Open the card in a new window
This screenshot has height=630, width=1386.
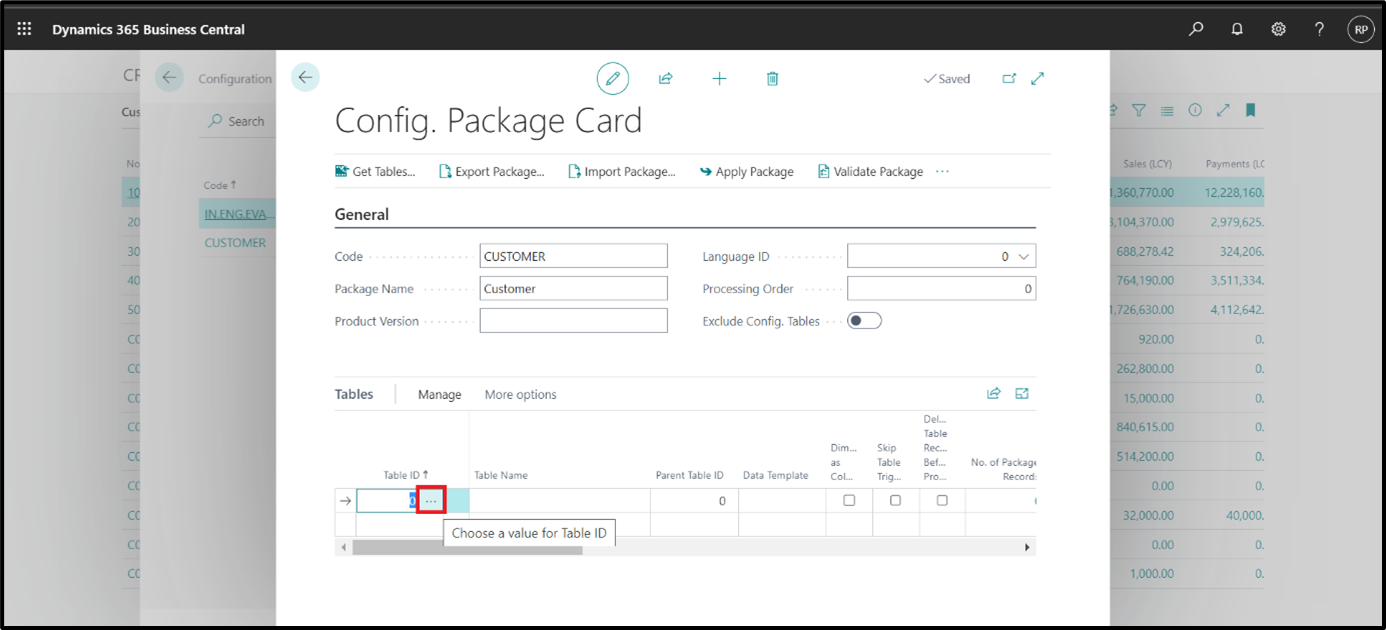1008,78
